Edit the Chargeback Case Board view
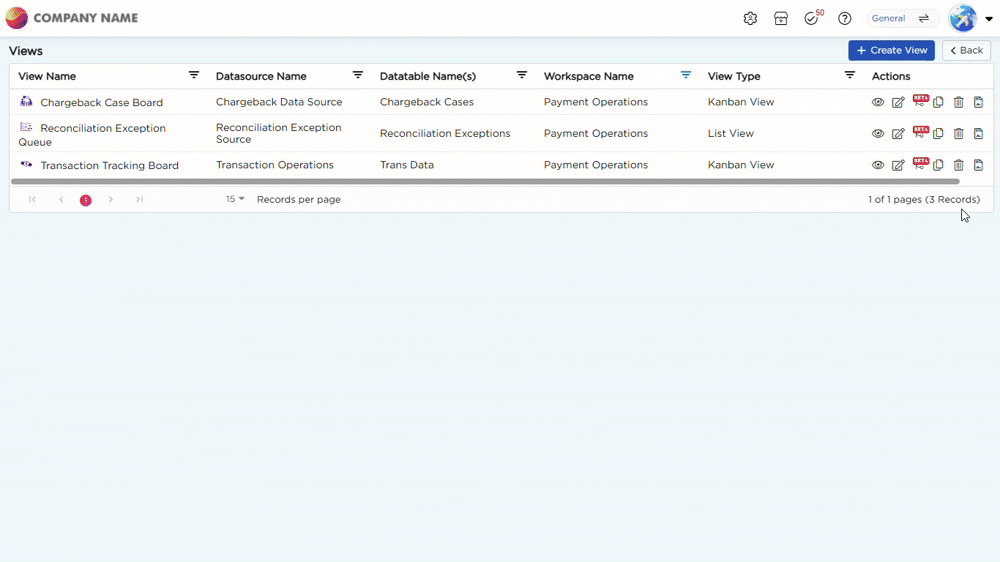Viewport: 1000px width, 562px height. (x=898, y=102)
